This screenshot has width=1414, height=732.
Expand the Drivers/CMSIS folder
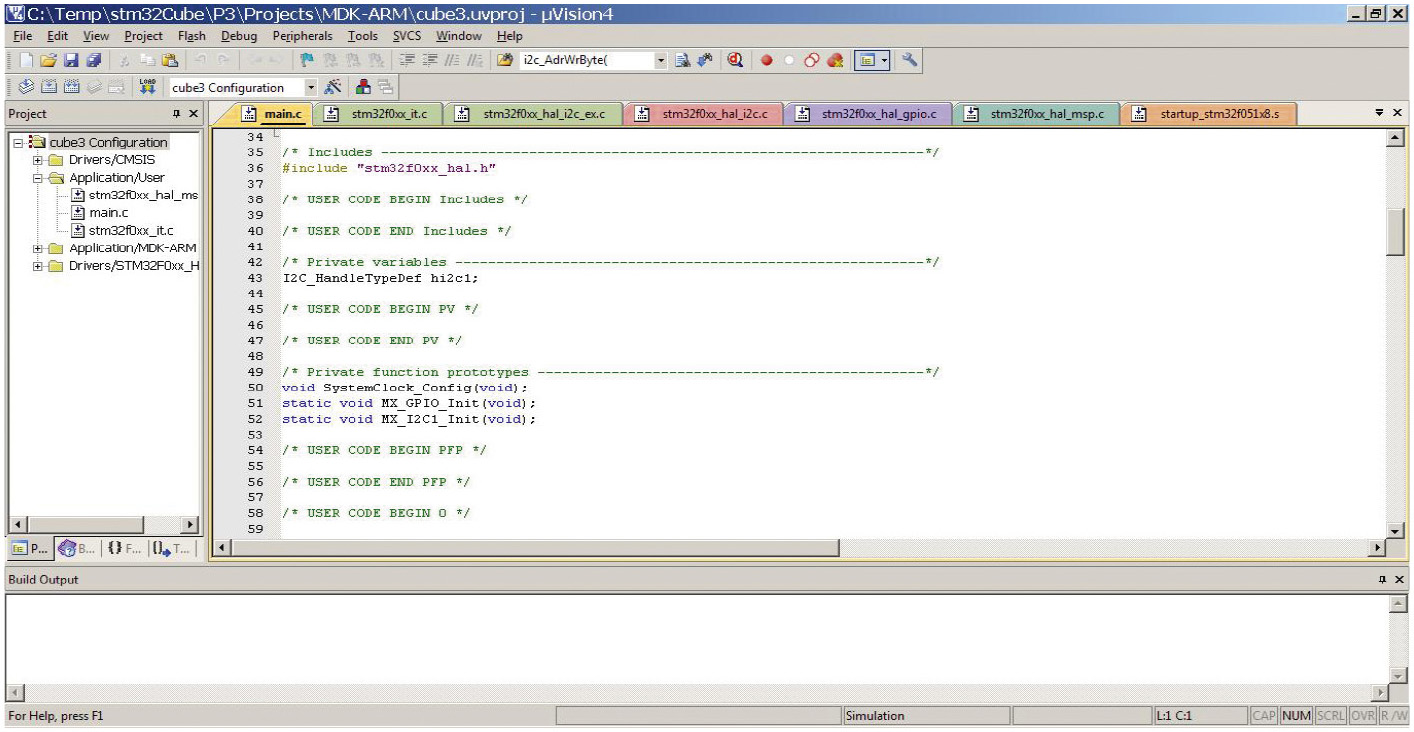(38, 160)
